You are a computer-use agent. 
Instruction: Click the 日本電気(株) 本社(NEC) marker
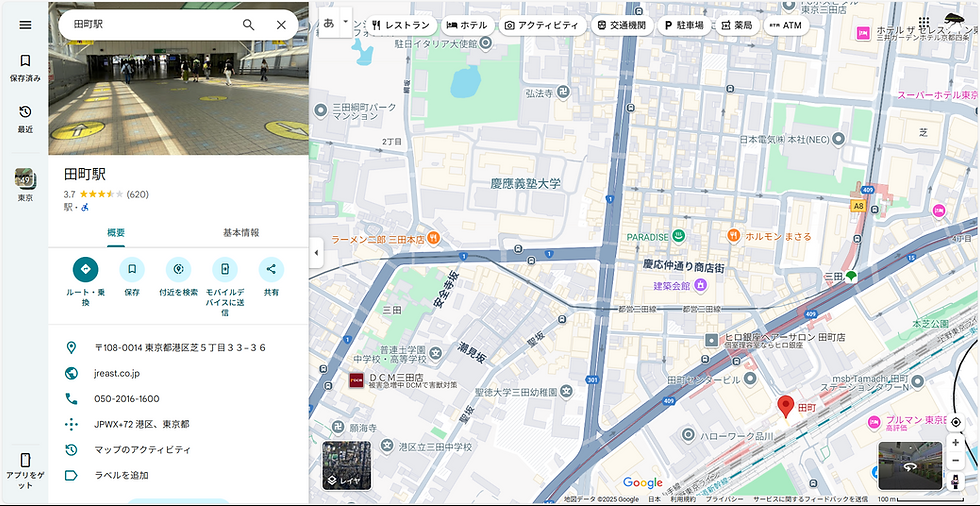[x=839, y=139]
